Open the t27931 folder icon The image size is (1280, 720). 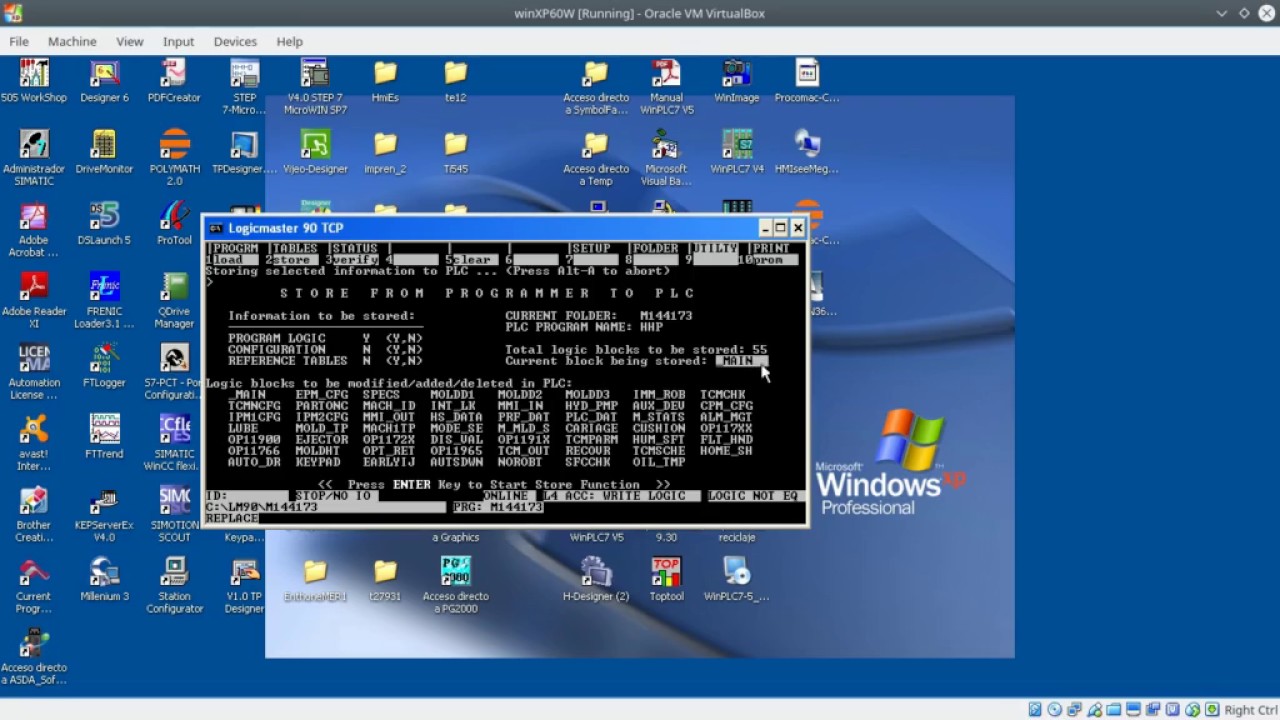[x=385, y=578]
